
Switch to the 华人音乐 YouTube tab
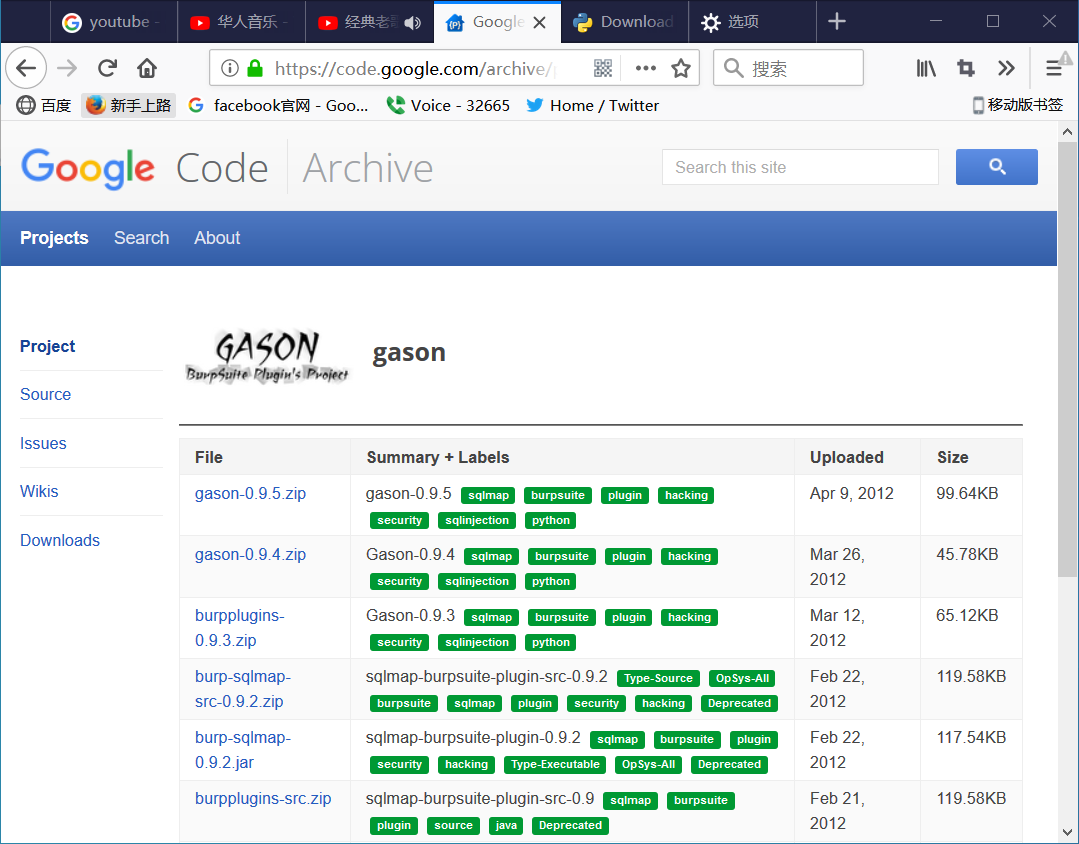pos(242,22)
